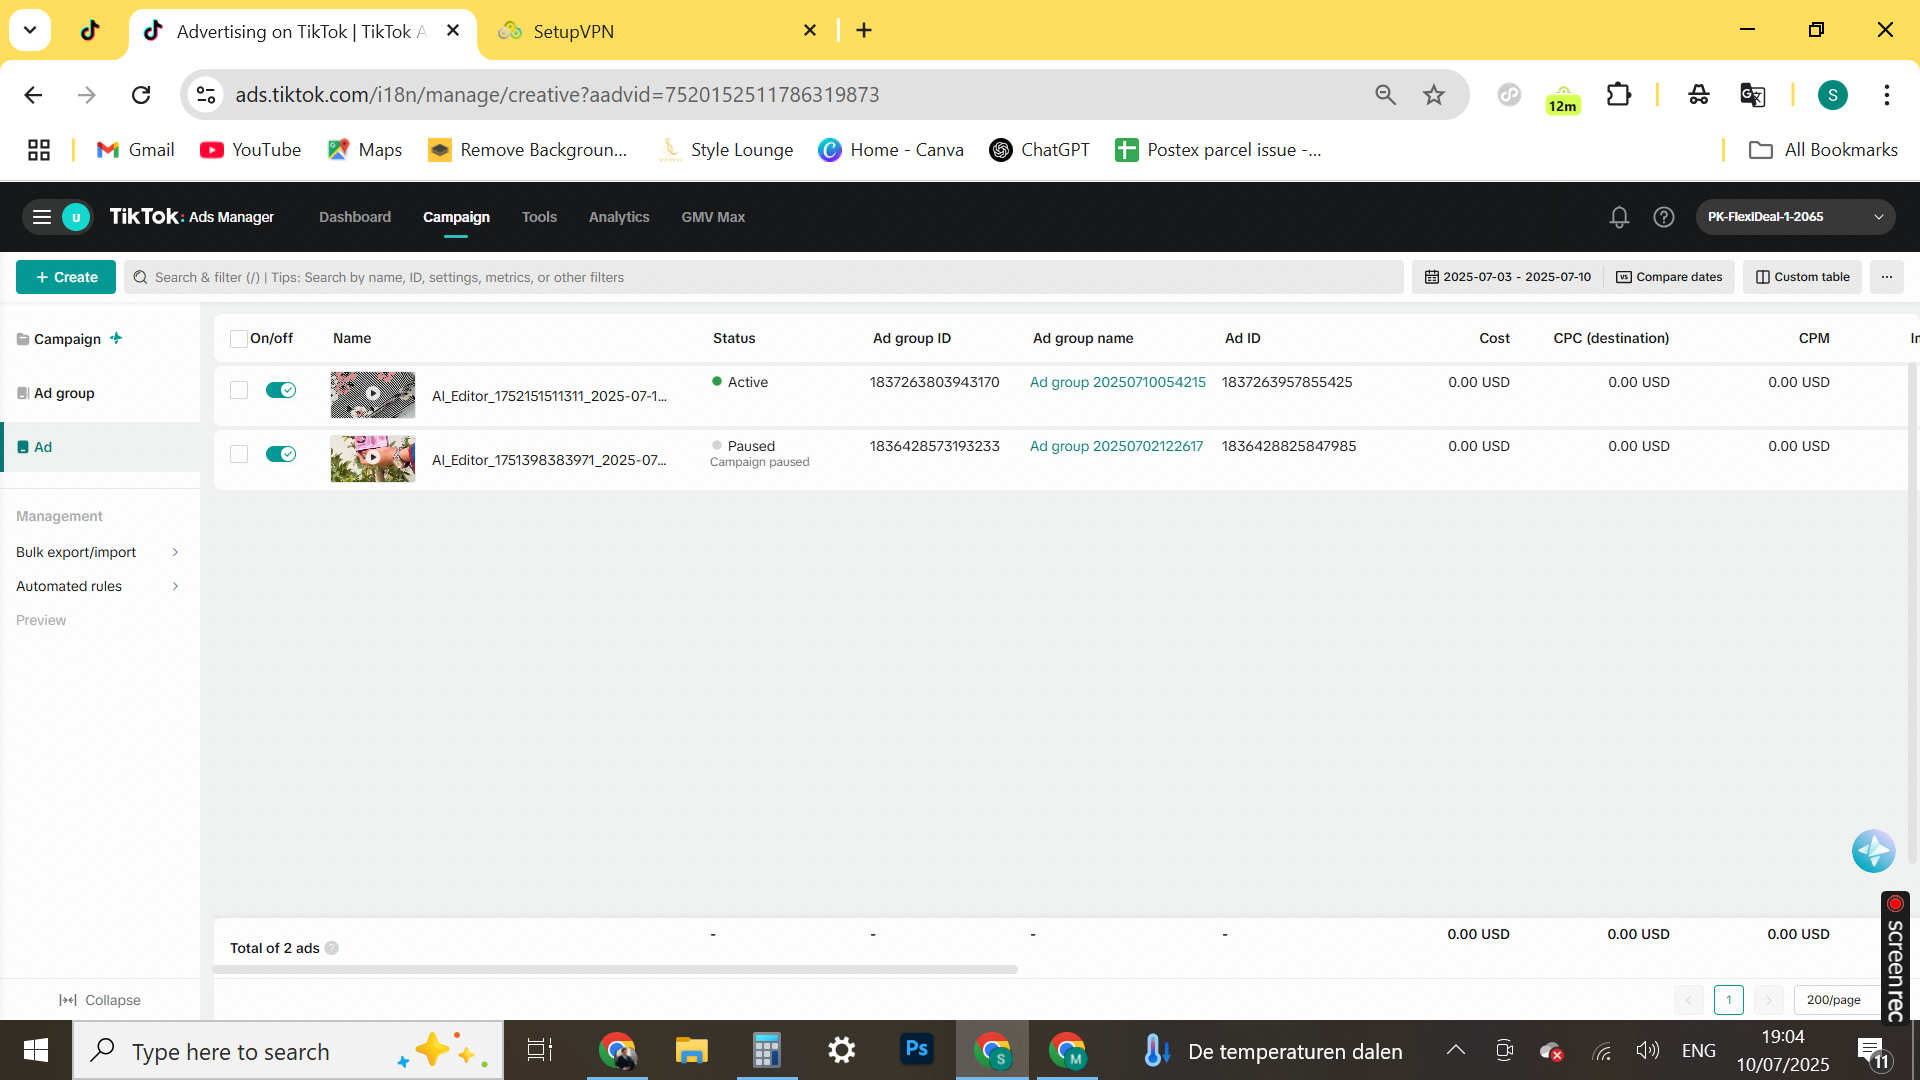This screenshot has width=1920, height=1080.
Task: Open the ChatGPT bookmark
Action: tap(1039, 150)
